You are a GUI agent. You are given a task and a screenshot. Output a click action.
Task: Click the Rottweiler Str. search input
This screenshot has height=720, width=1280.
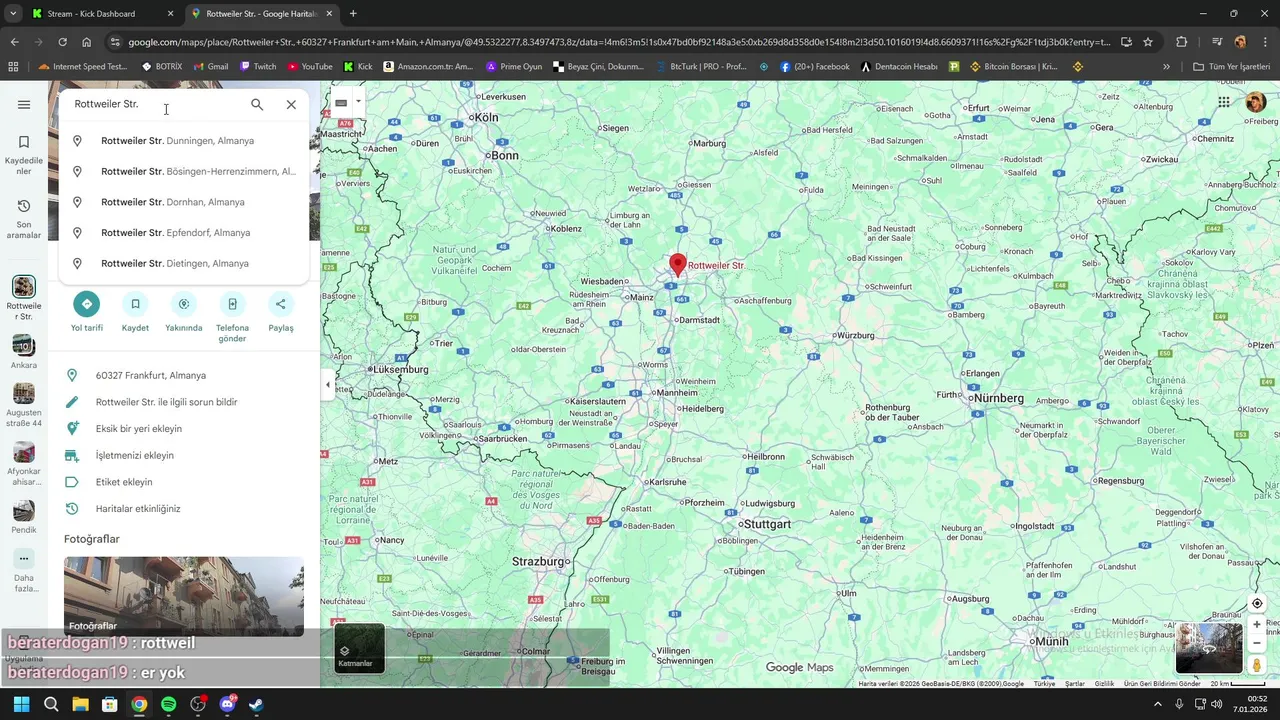(155, 104)
